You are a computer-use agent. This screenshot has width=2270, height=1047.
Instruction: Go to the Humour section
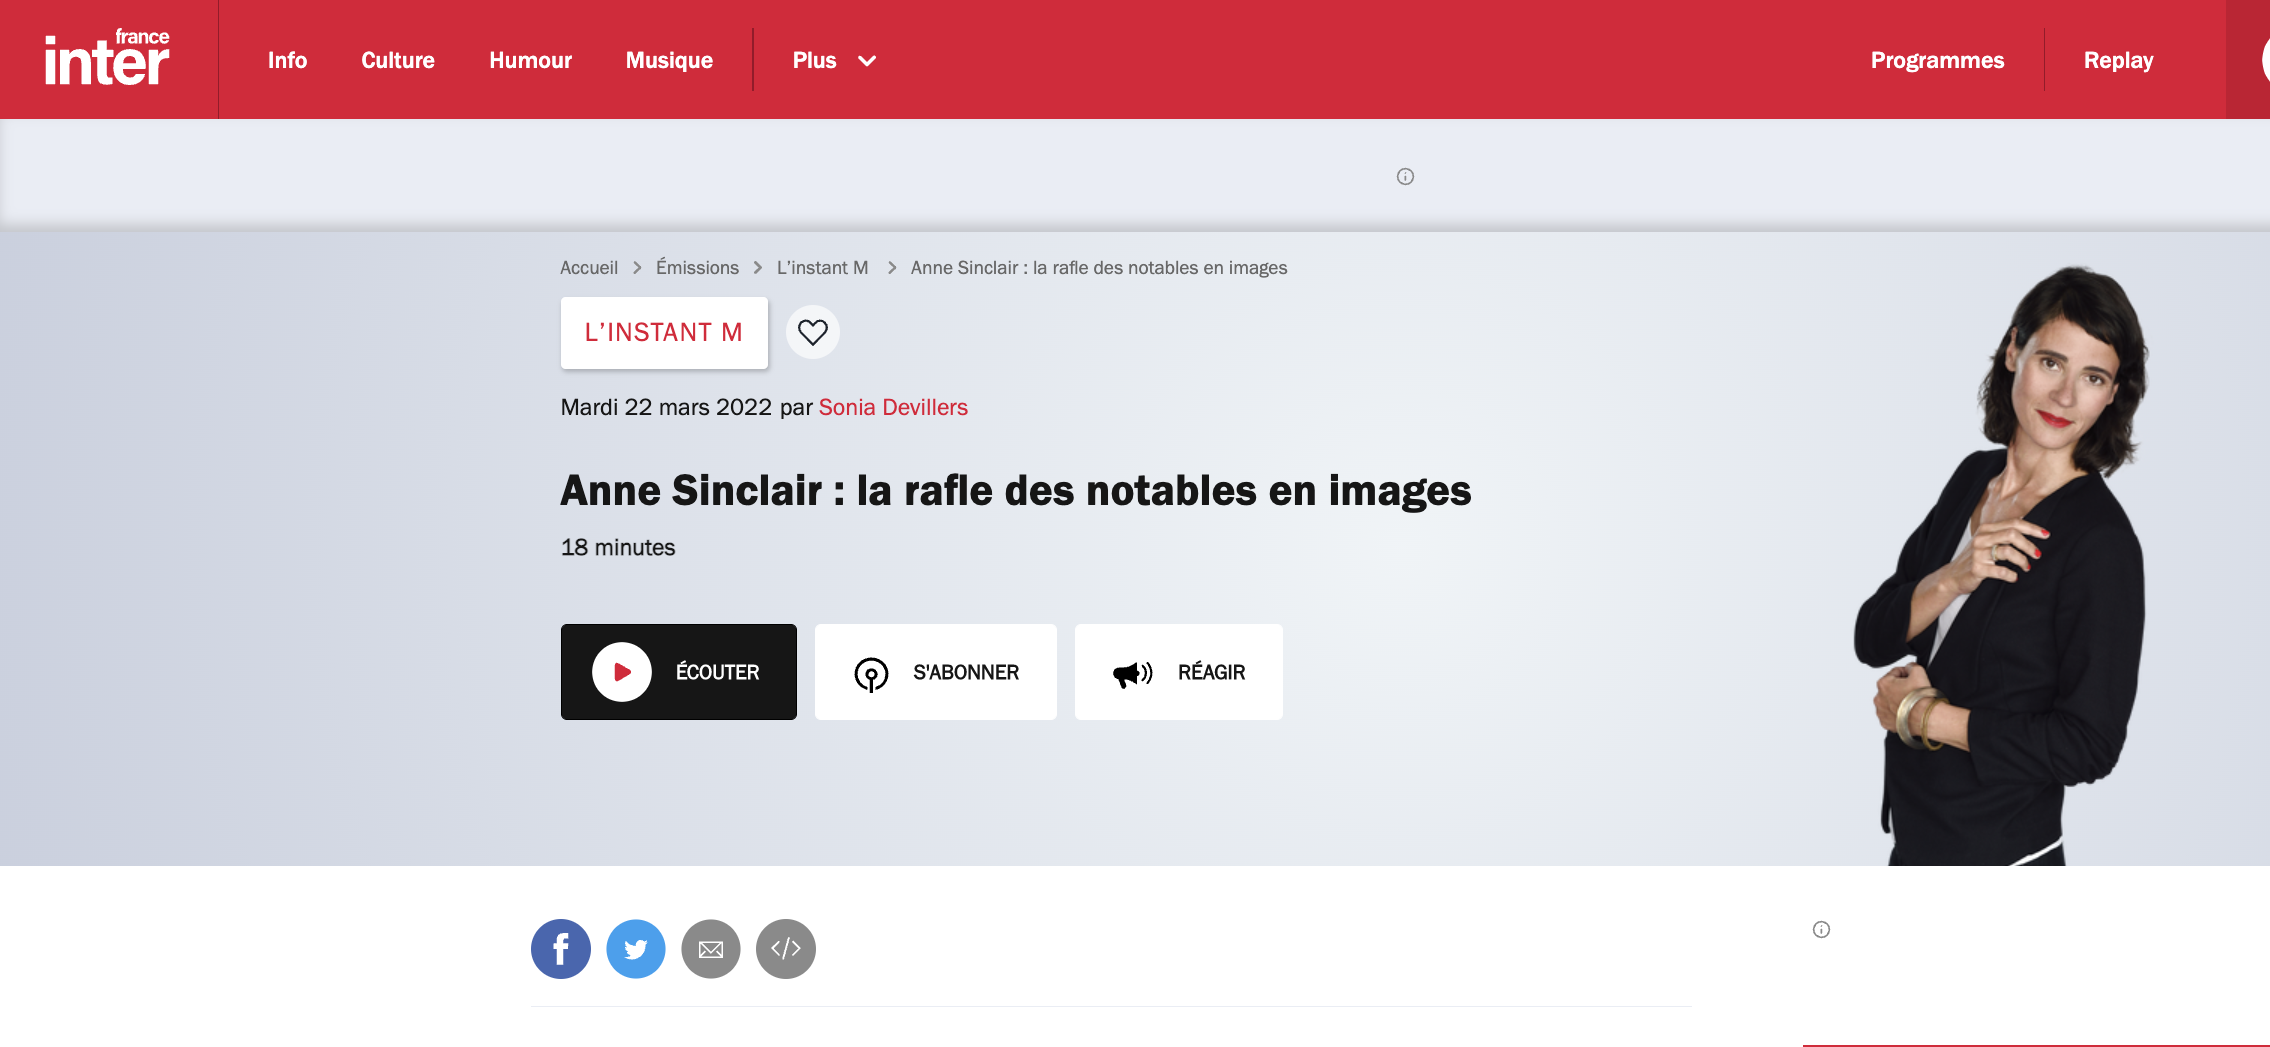(530, 60)
